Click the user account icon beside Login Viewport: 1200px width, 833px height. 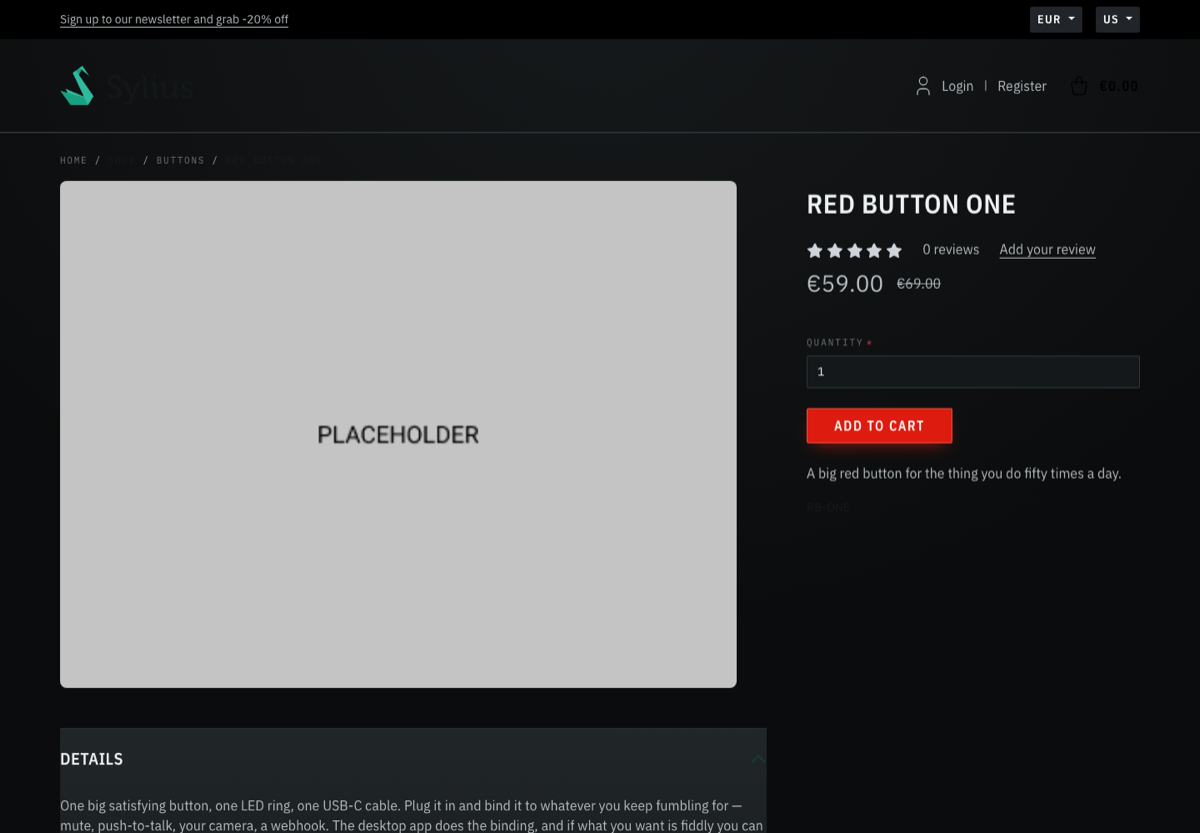pos(923,86)
